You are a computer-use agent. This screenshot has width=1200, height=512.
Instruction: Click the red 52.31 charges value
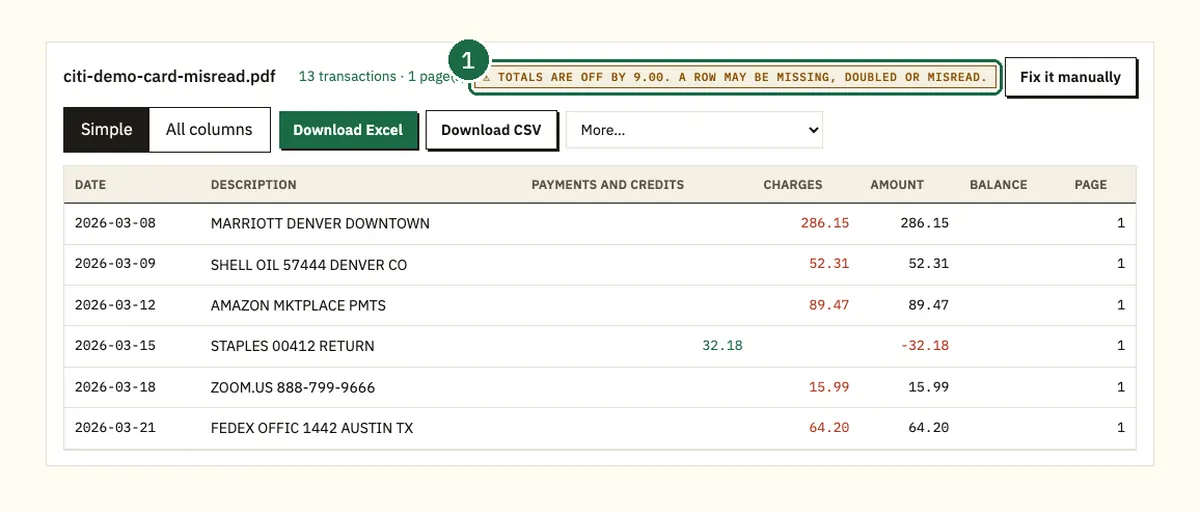click(x=829, y=265)
